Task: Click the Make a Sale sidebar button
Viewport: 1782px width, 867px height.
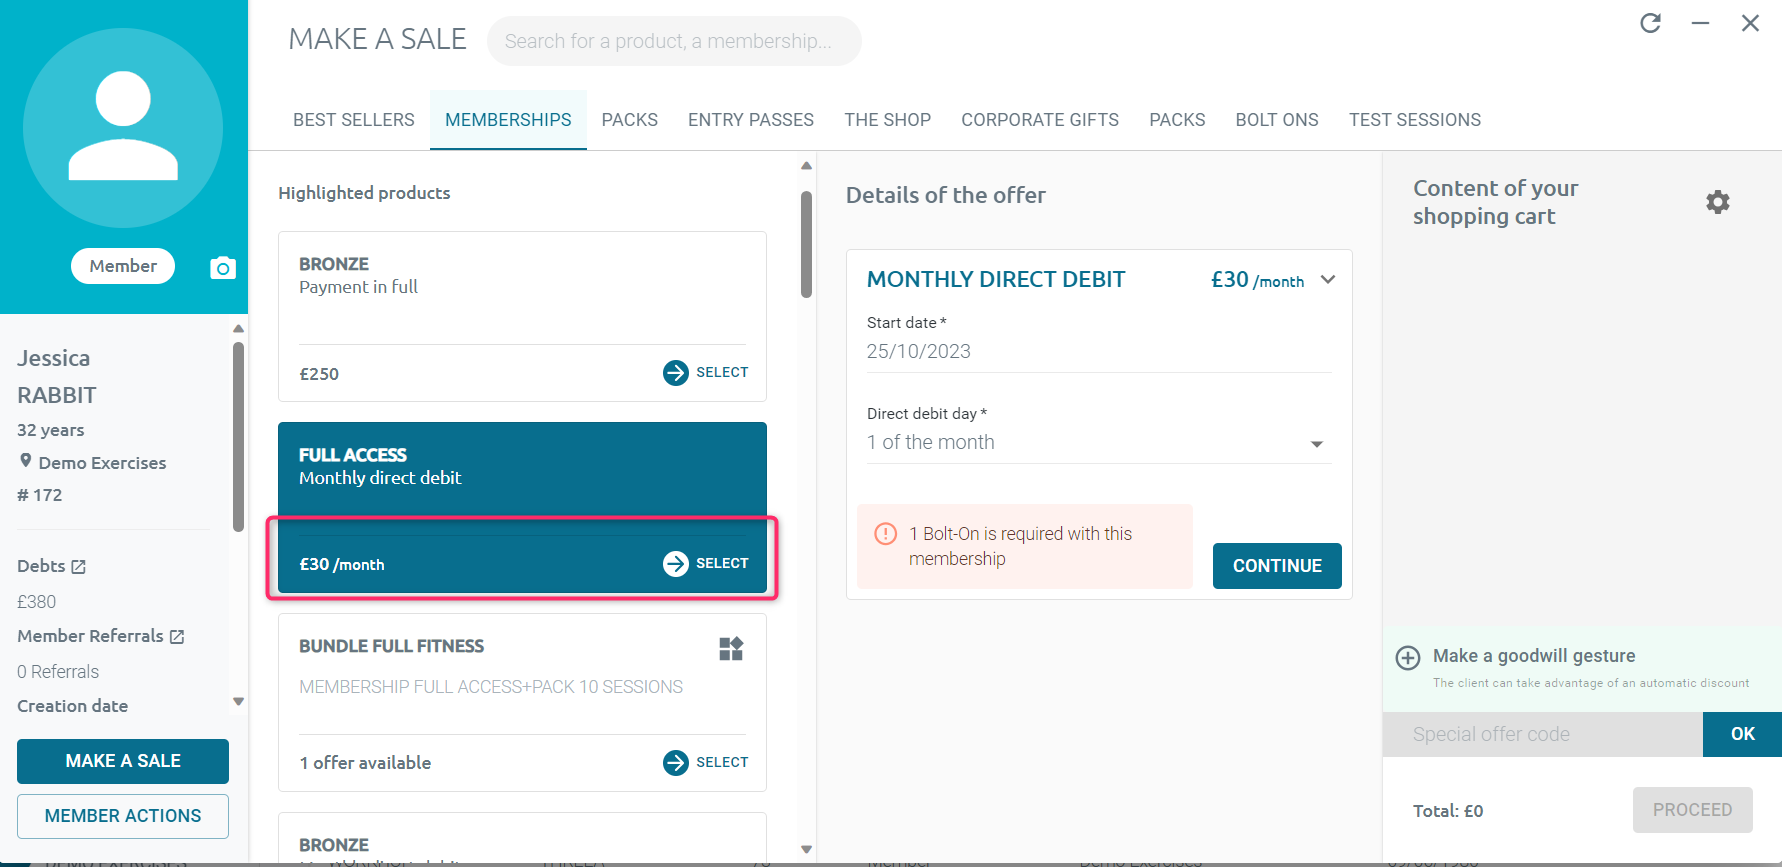Action: pos(123,761)
